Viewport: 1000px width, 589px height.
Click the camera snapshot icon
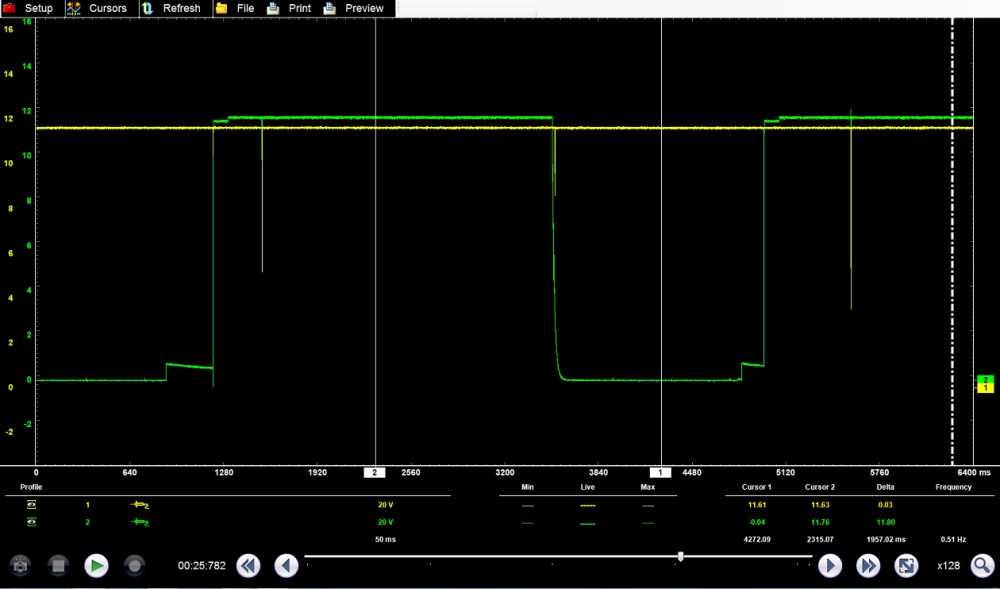click(x=19, y=566)
